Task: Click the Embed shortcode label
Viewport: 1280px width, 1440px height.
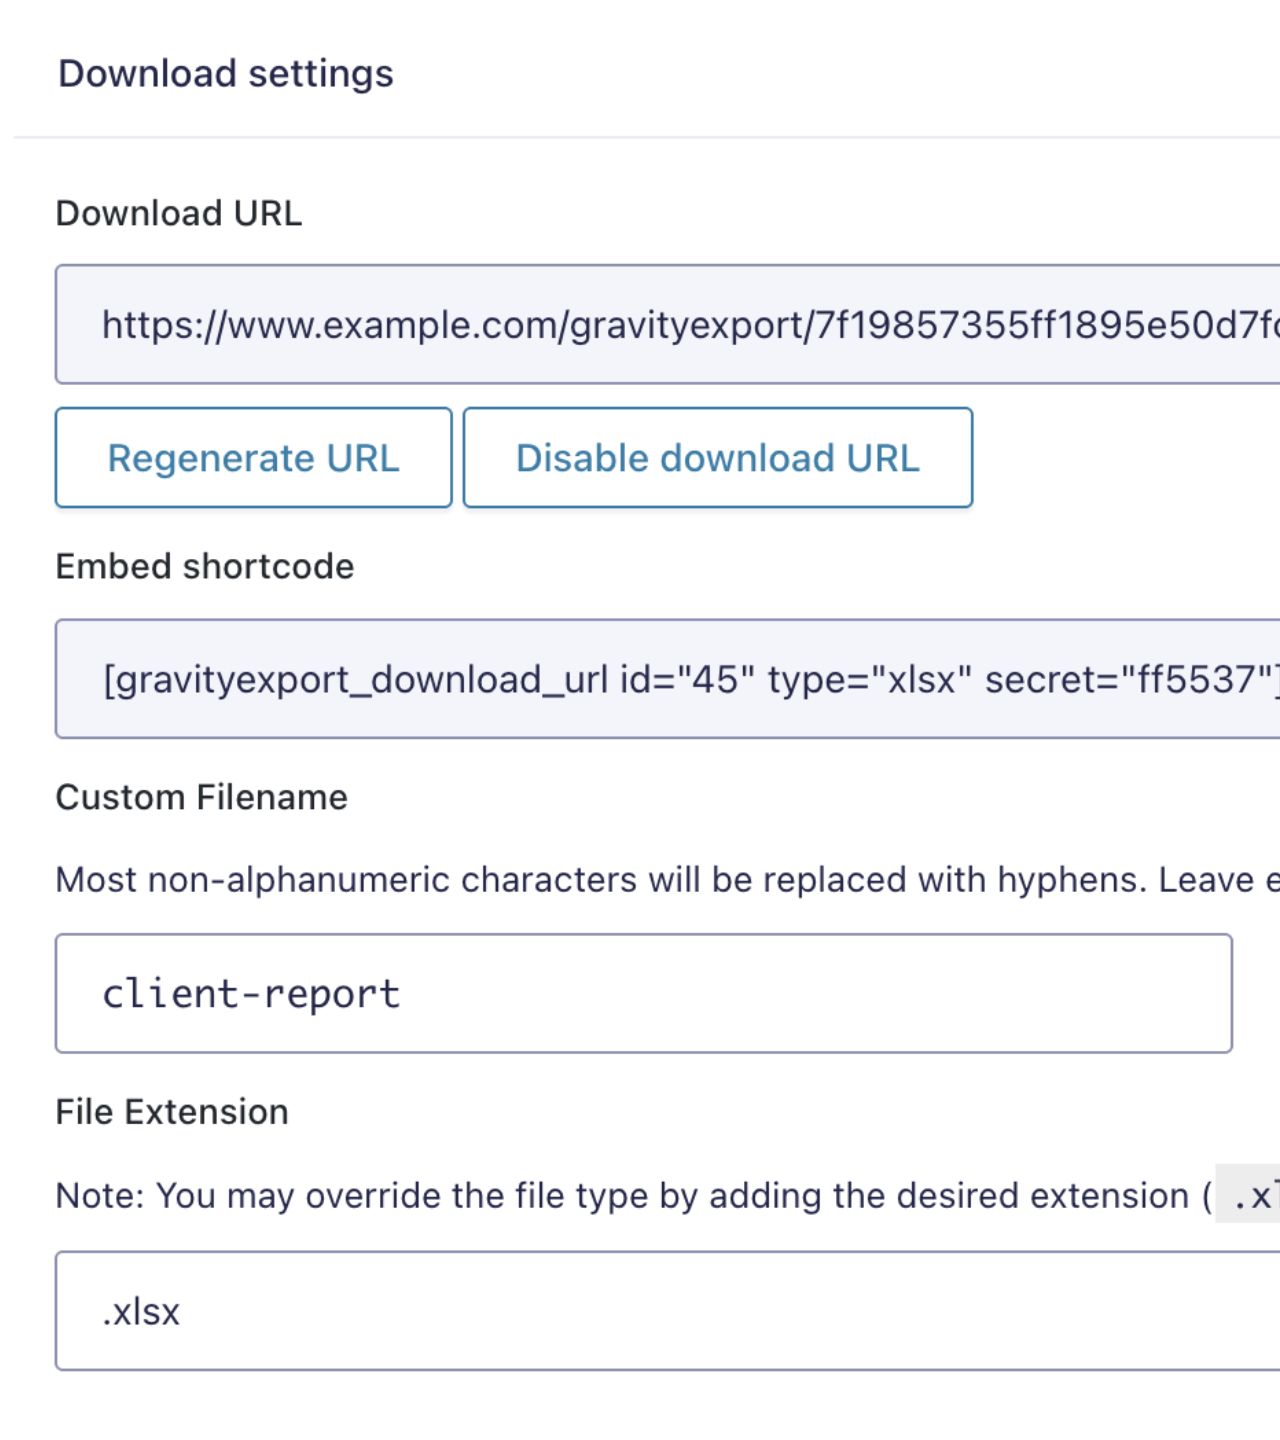Action: (x=205, y=566)
